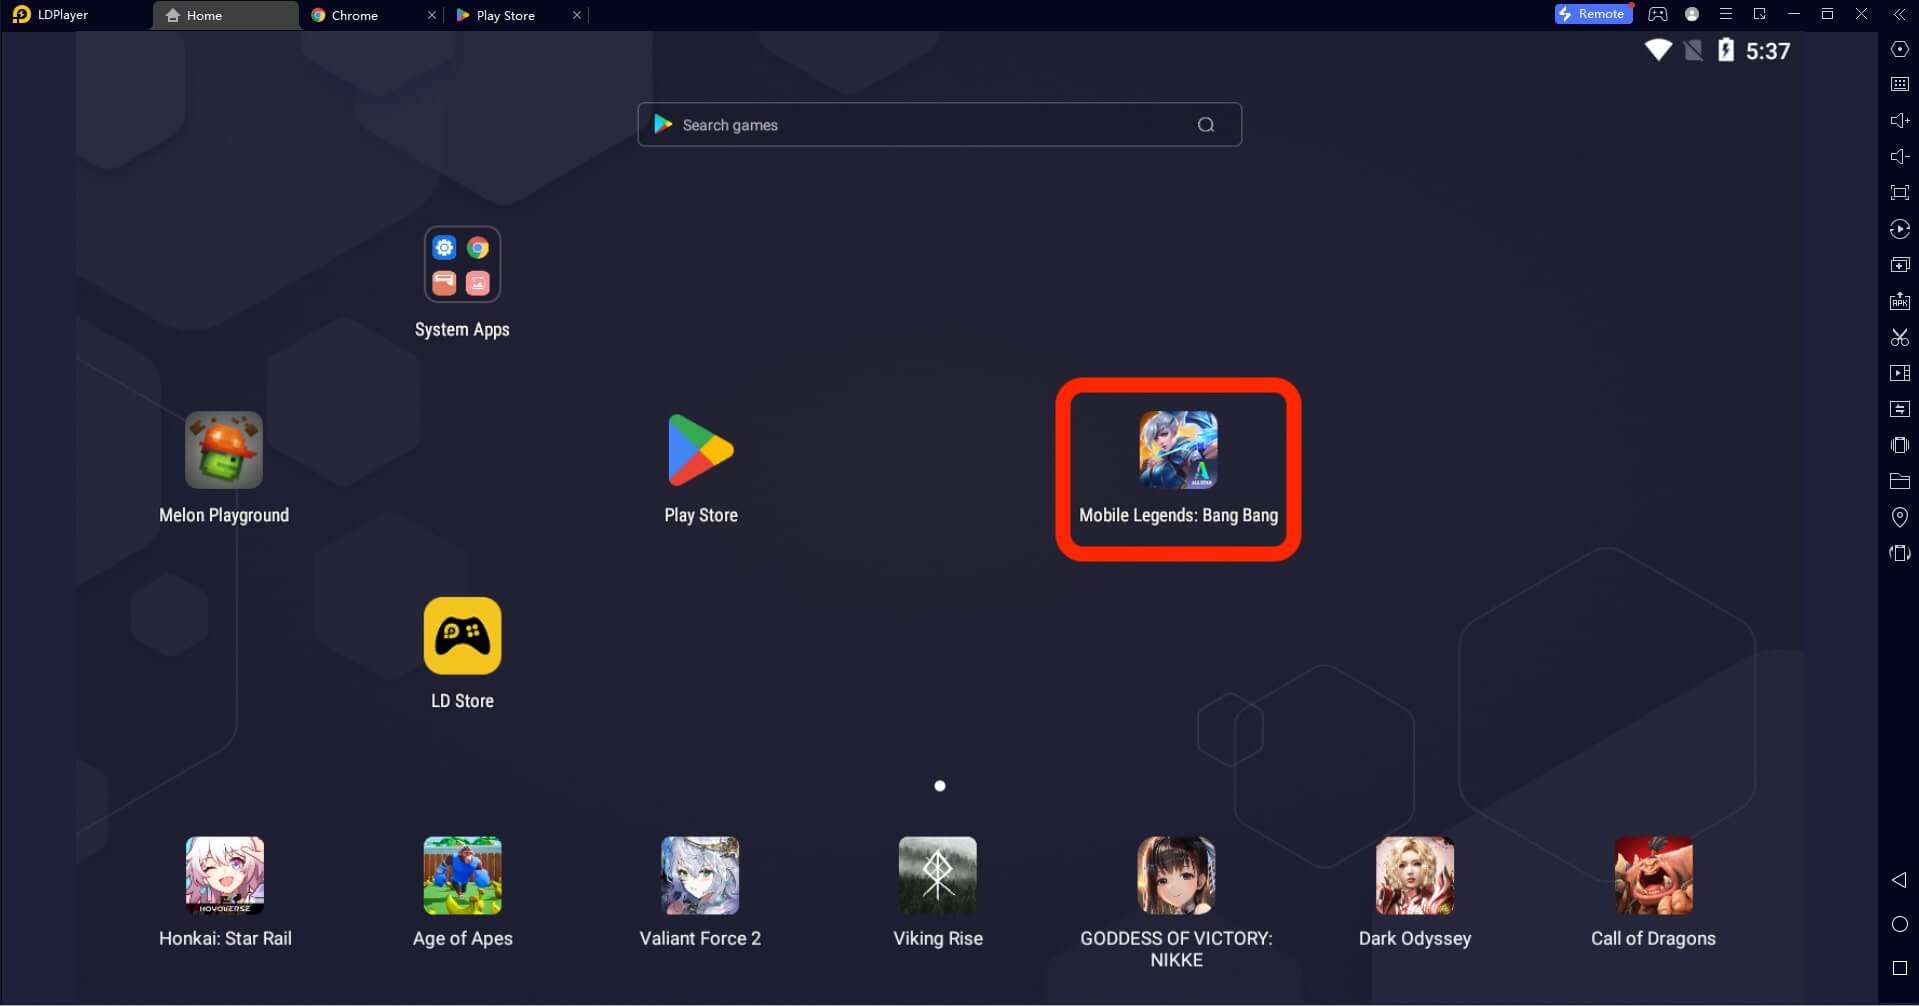Click the home screen page indicator dot

tap(939, 786)
